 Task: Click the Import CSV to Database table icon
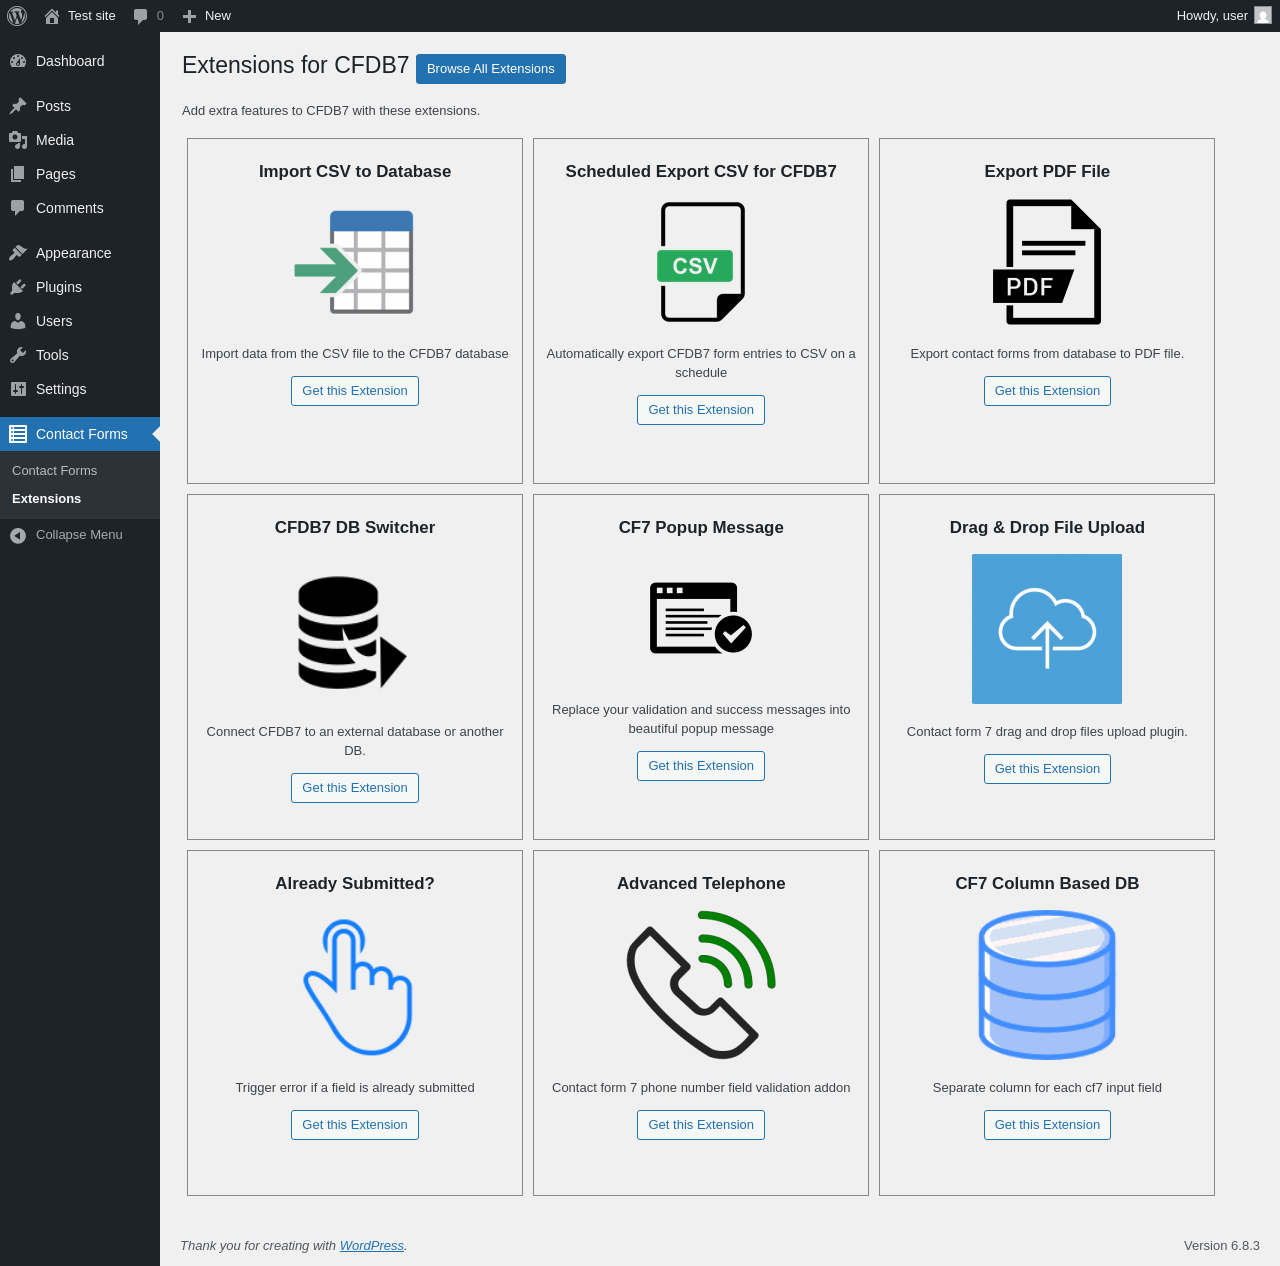click(x=355, y=262)
